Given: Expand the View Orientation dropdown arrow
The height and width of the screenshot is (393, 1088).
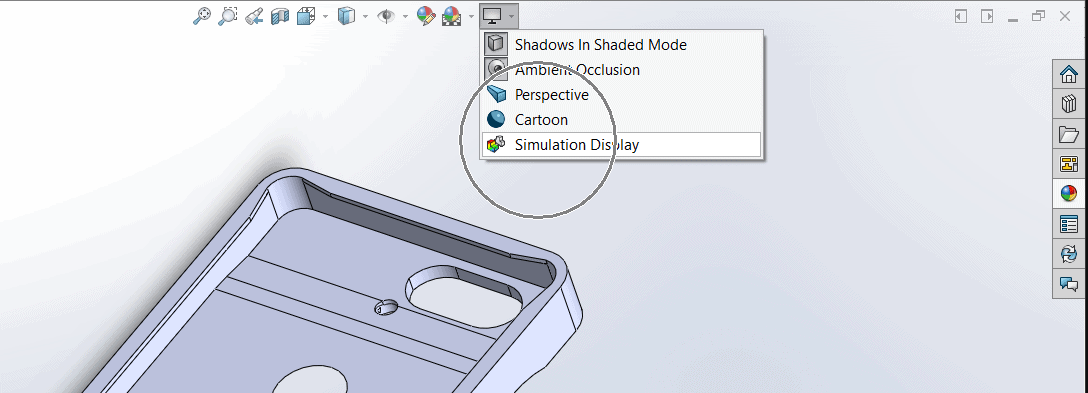Looking at the screenshot, I should 325,16.
